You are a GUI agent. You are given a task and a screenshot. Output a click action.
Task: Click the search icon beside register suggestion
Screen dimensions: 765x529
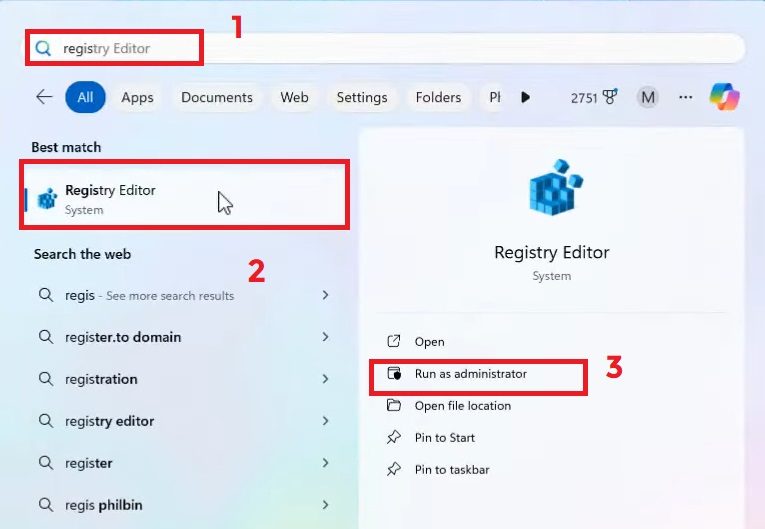coord(46,462)
